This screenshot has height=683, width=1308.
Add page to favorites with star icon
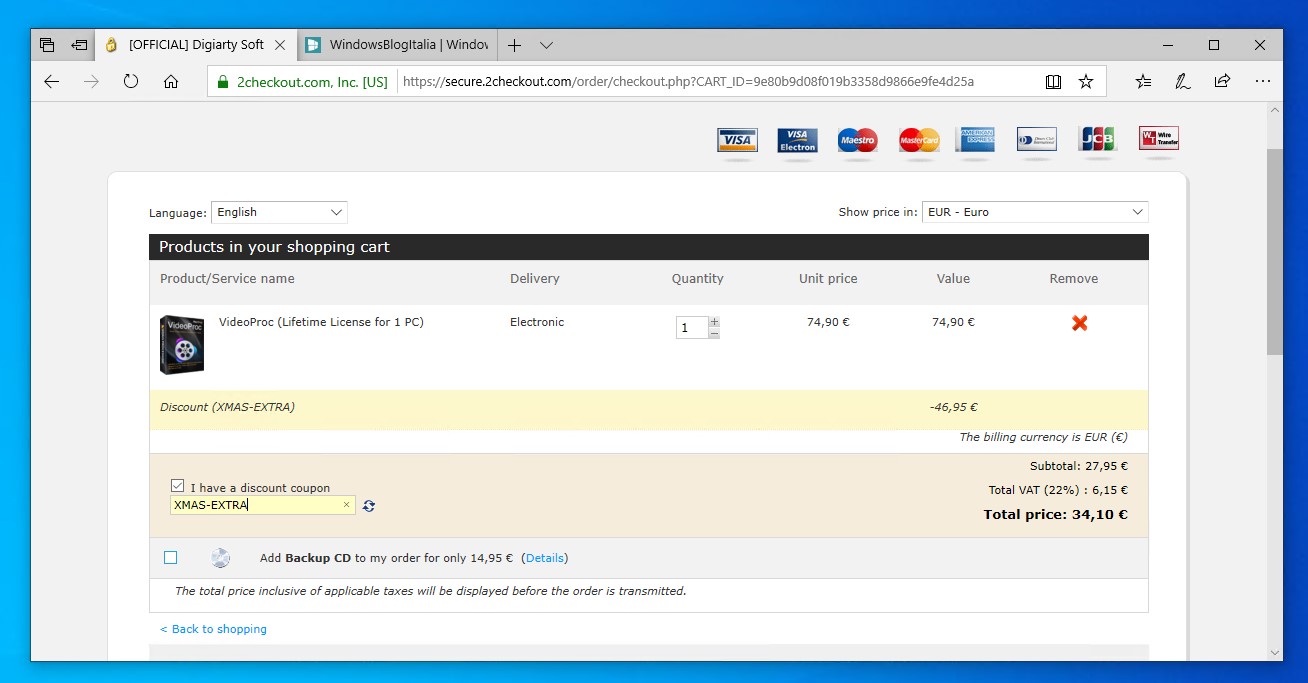[x=1086, y=82]
